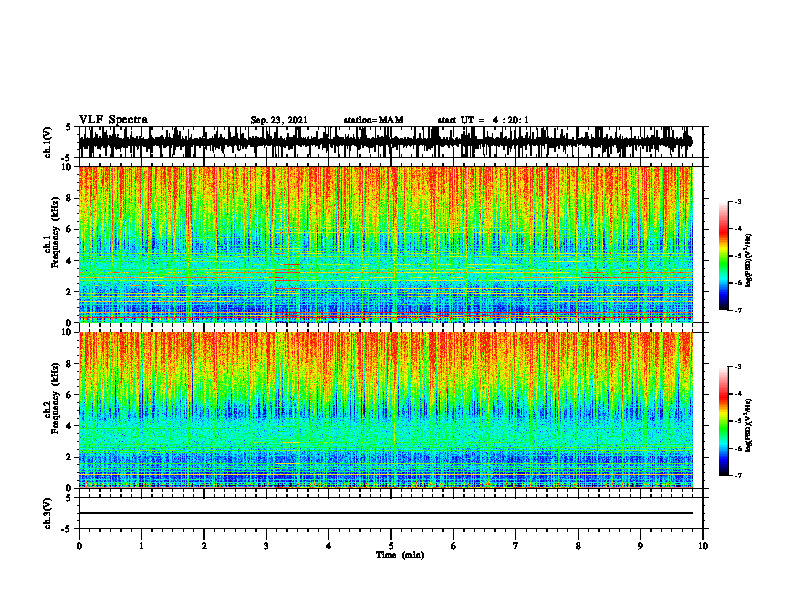Click the time axis tick label "4"
This screenshot has width=792, height=612.
pos(328,546)
